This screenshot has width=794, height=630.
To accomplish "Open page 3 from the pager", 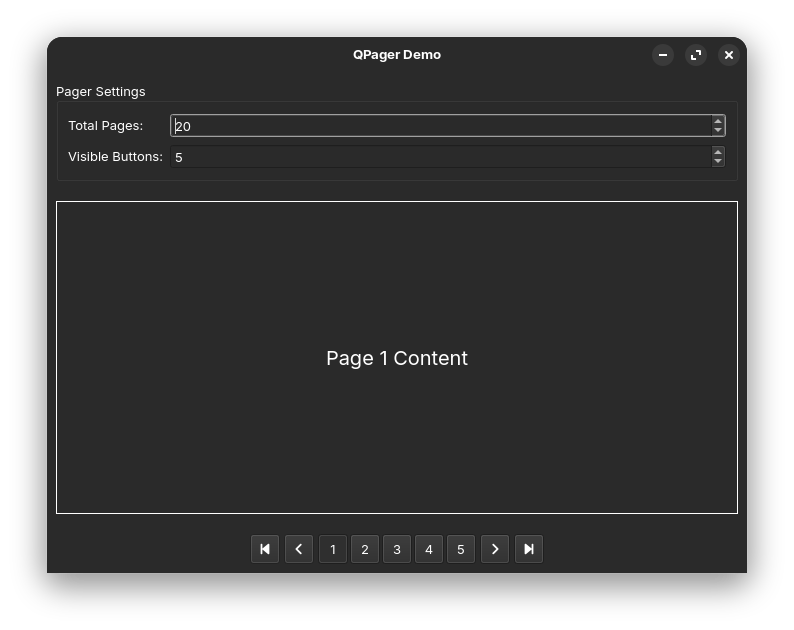I will click(397, 549).
